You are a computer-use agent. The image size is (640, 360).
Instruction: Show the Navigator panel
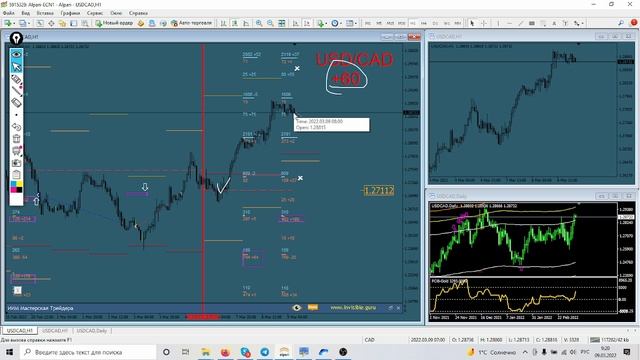pos(62,23)
